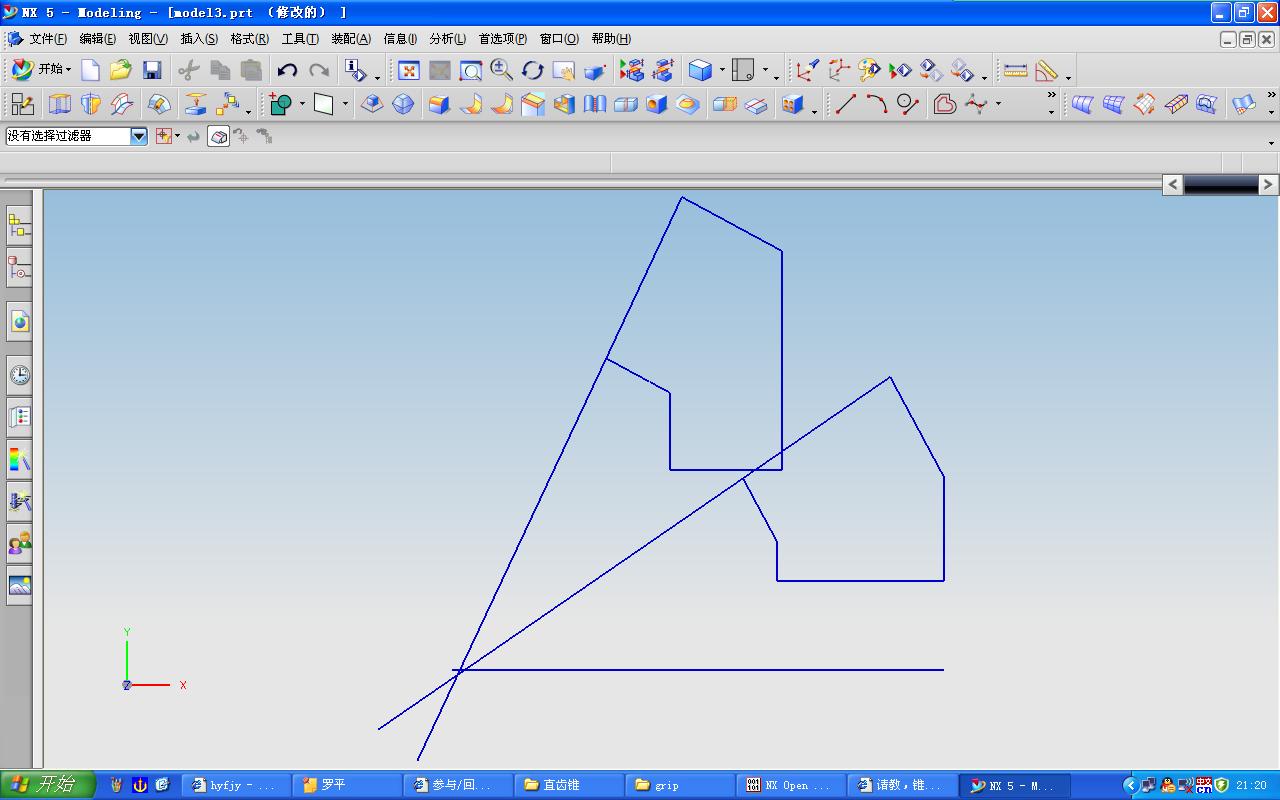Click the Measure Angle icon
This screenshot has height=800, width=1280.
(x=1047, y=70)
